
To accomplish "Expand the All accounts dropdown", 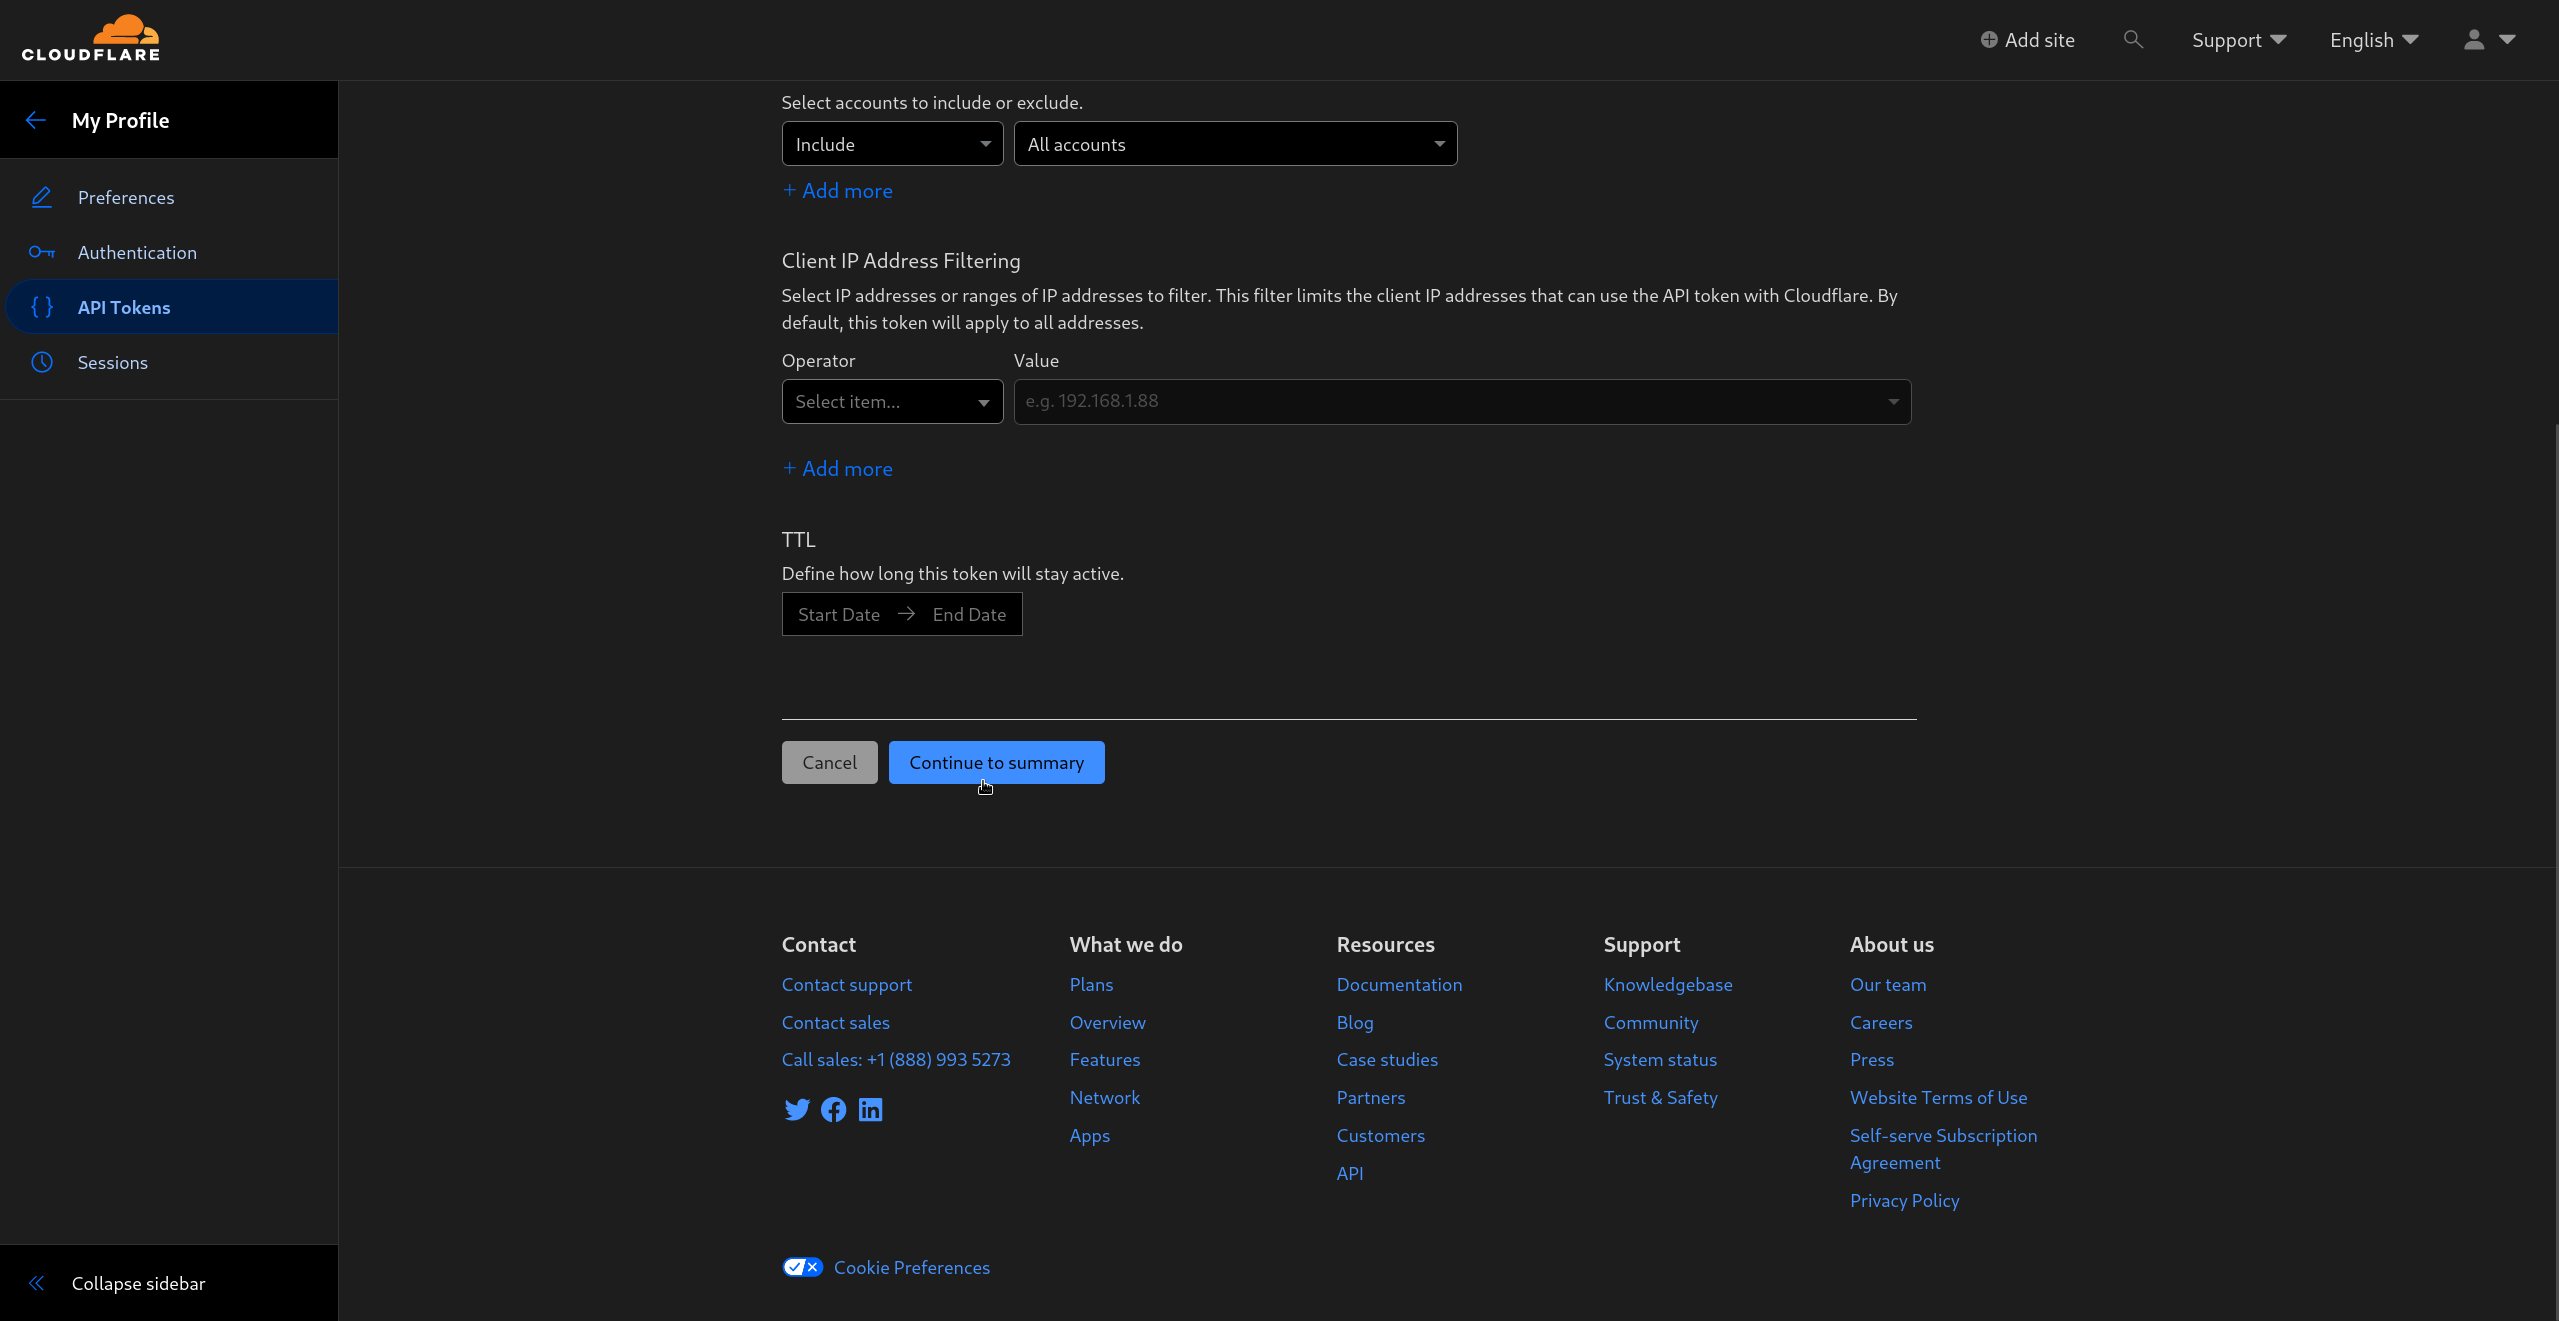I will click(x=1234, y=143).
